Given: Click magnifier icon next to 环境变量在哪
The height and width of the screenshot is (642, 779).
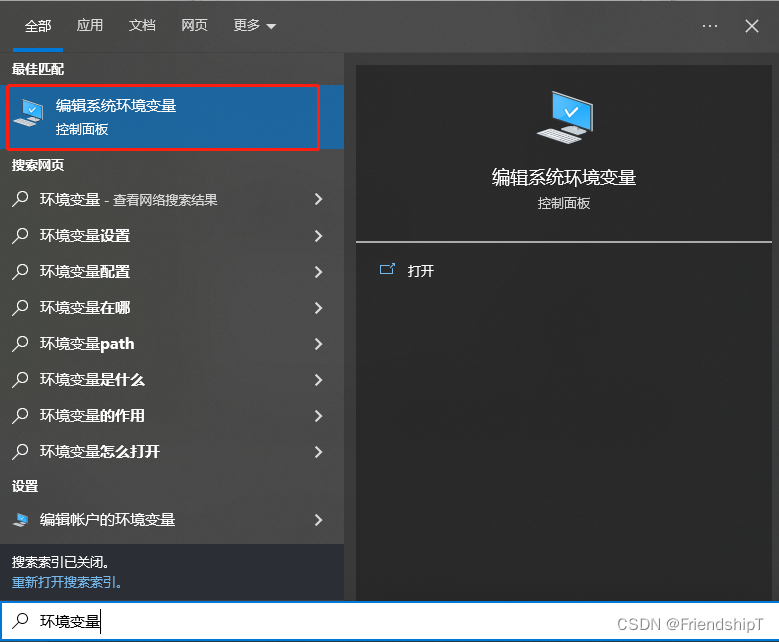Looking at the screenshot, I should point(20,307).
